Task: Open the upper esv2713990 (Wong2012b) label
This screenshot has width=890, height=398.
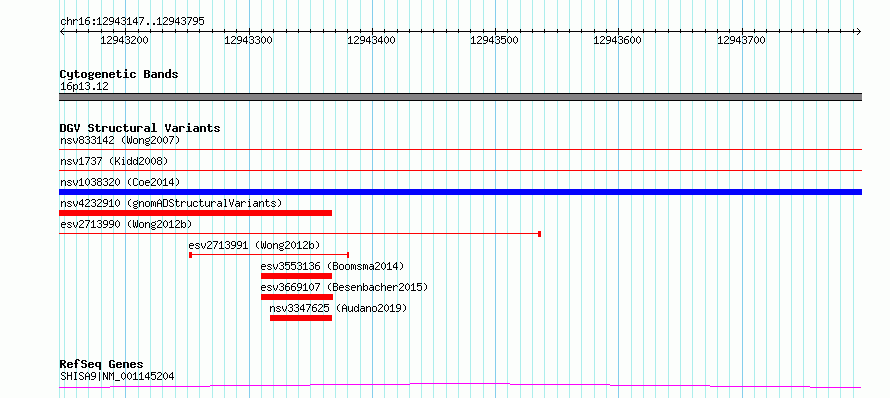Action: [126, 224]
